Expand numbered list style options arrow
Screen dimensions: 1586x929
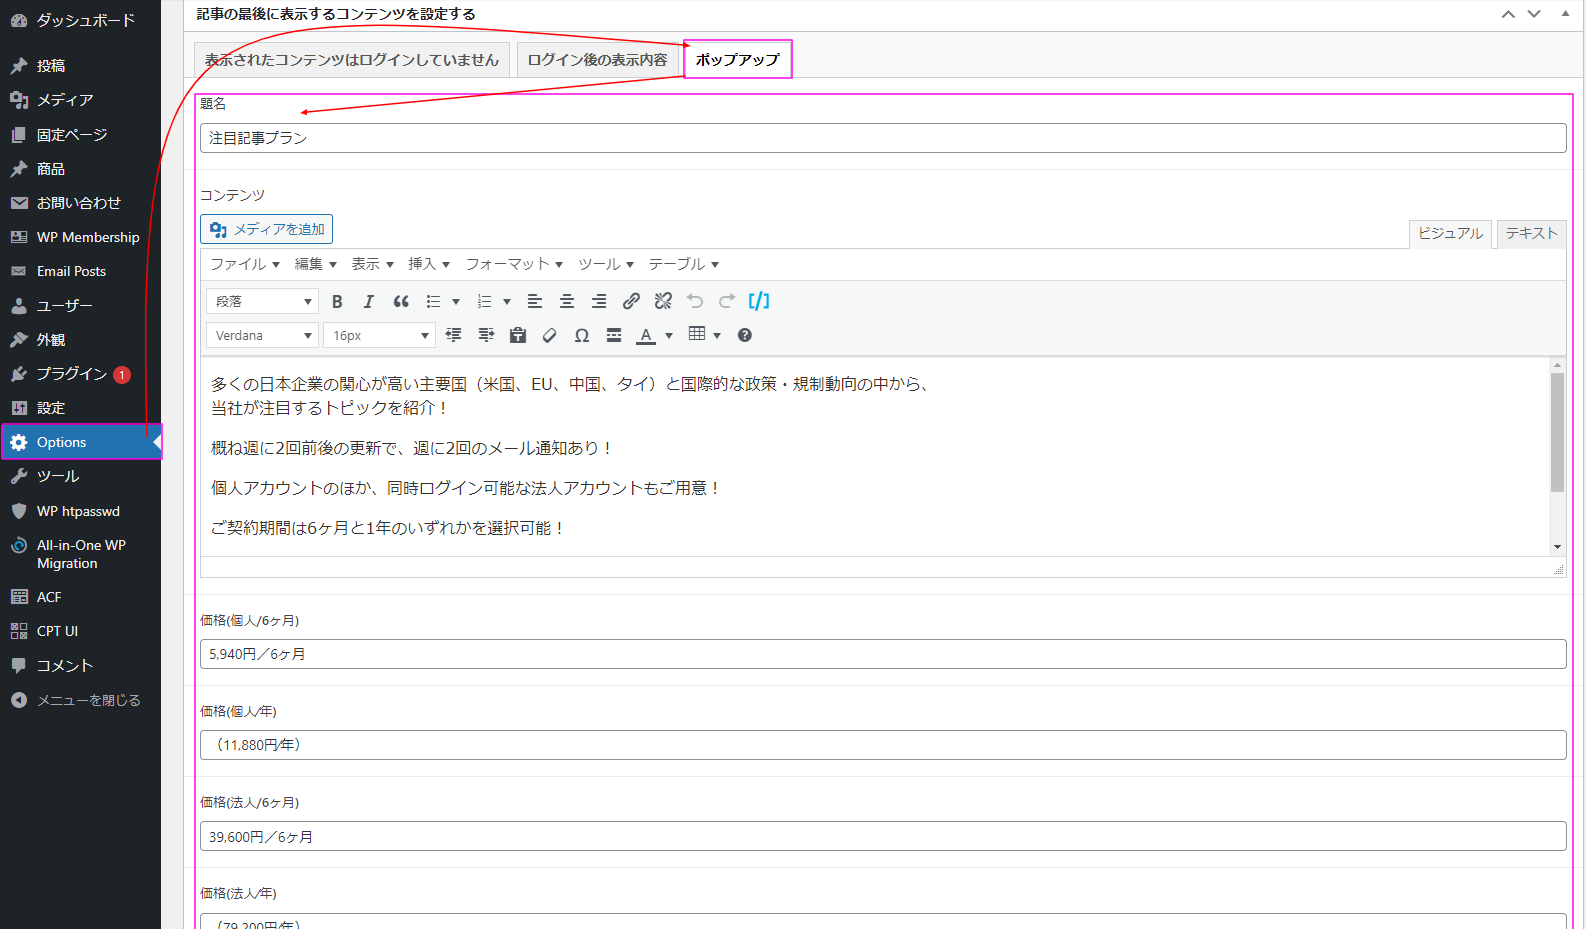tap(507, 301)
